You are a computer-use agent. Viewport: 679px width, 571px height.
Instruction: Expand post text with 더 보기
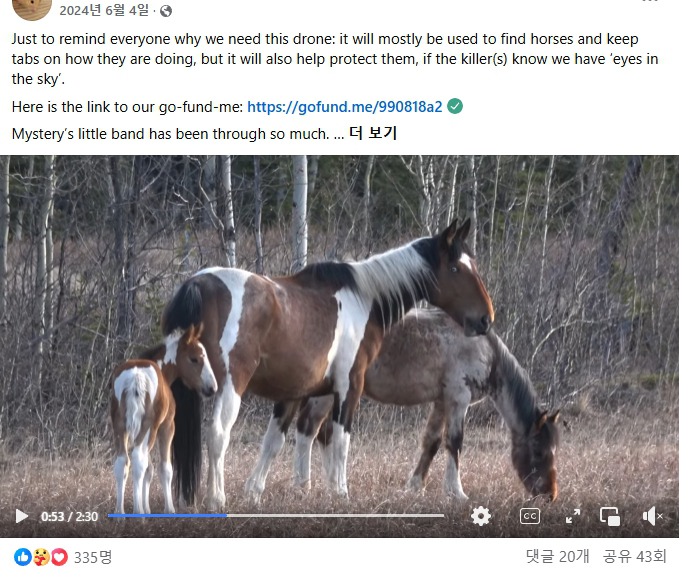point(373,133)
